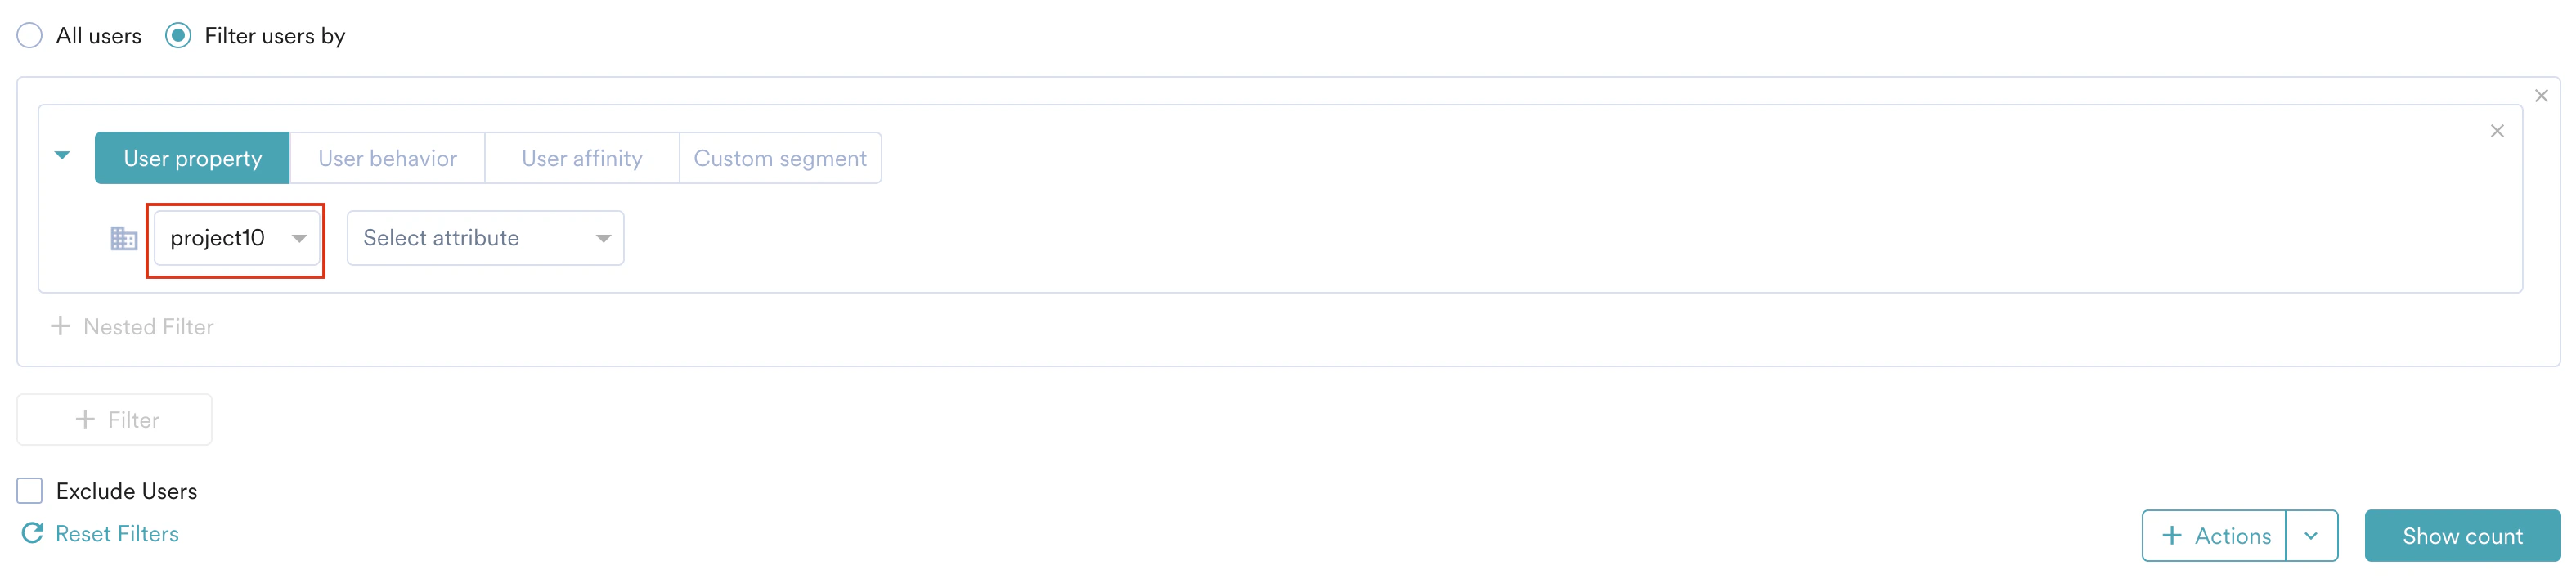Click the Reset Filters link

[117, 533]
